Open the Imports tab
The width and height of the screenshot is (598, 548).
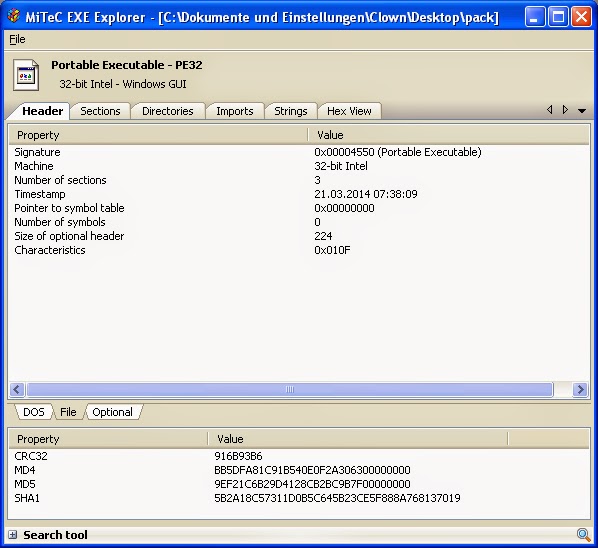pyautogui.click(x=235, y=111)
